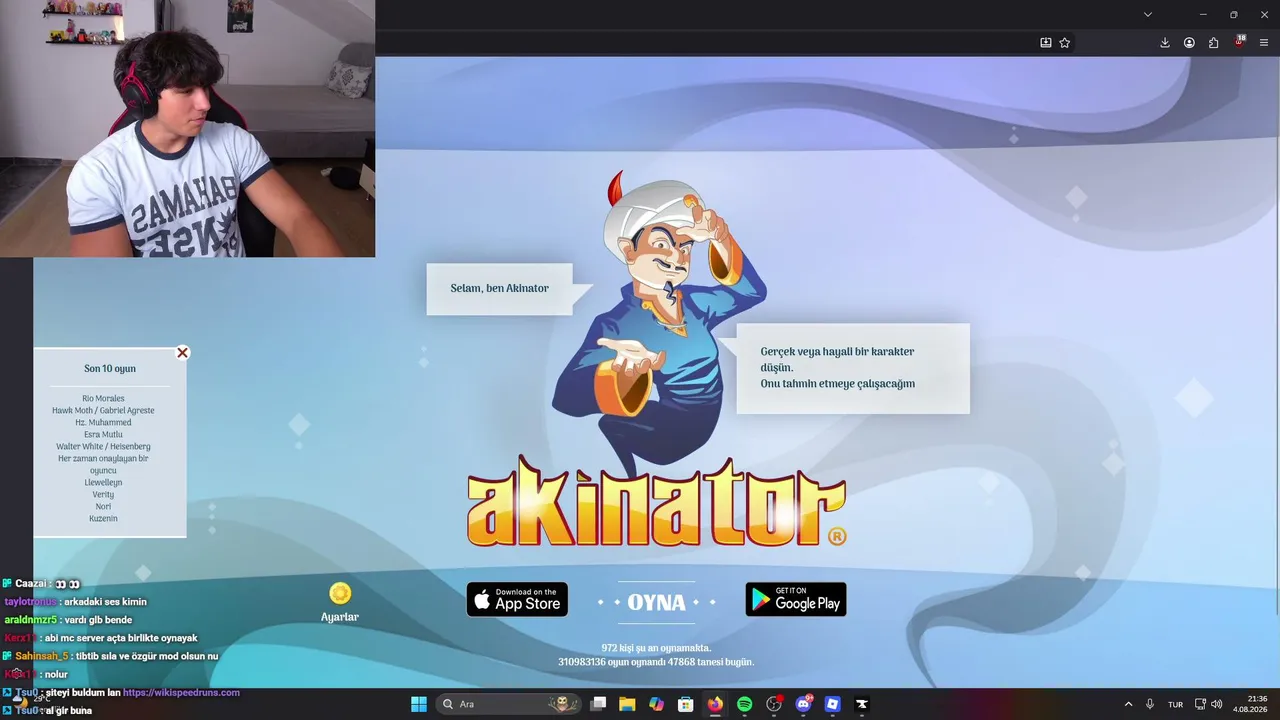Open the black anvil taskbar app
The height and width of the screenshot is (720, 1280).
point(862,704)
